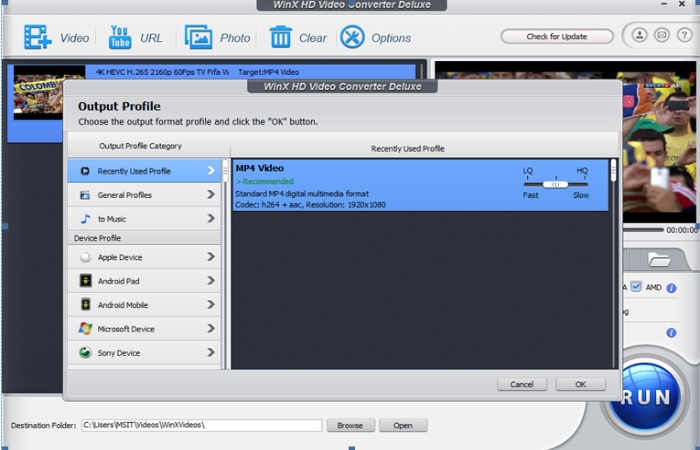Open the output folder icon tab

659,259
